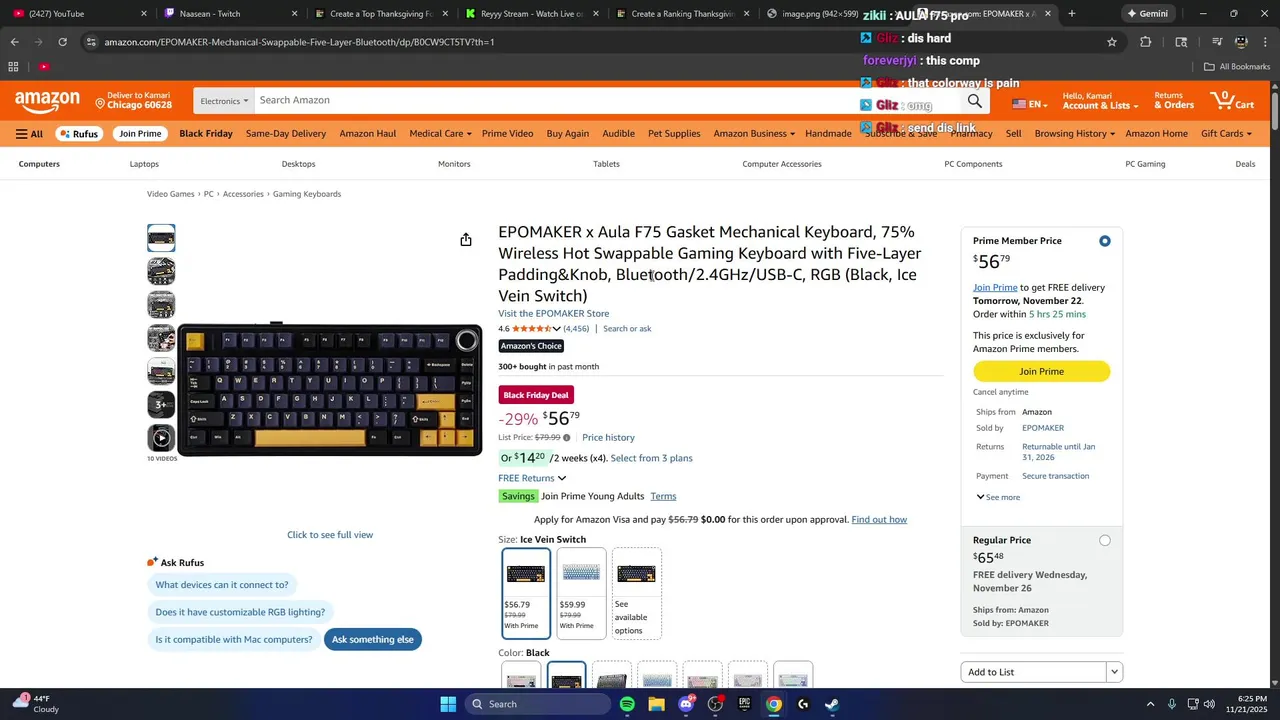The width and height of the screenshot is (1280, 720).
Task: Click the Chrome profile avatar
Action: point(1241,42)
